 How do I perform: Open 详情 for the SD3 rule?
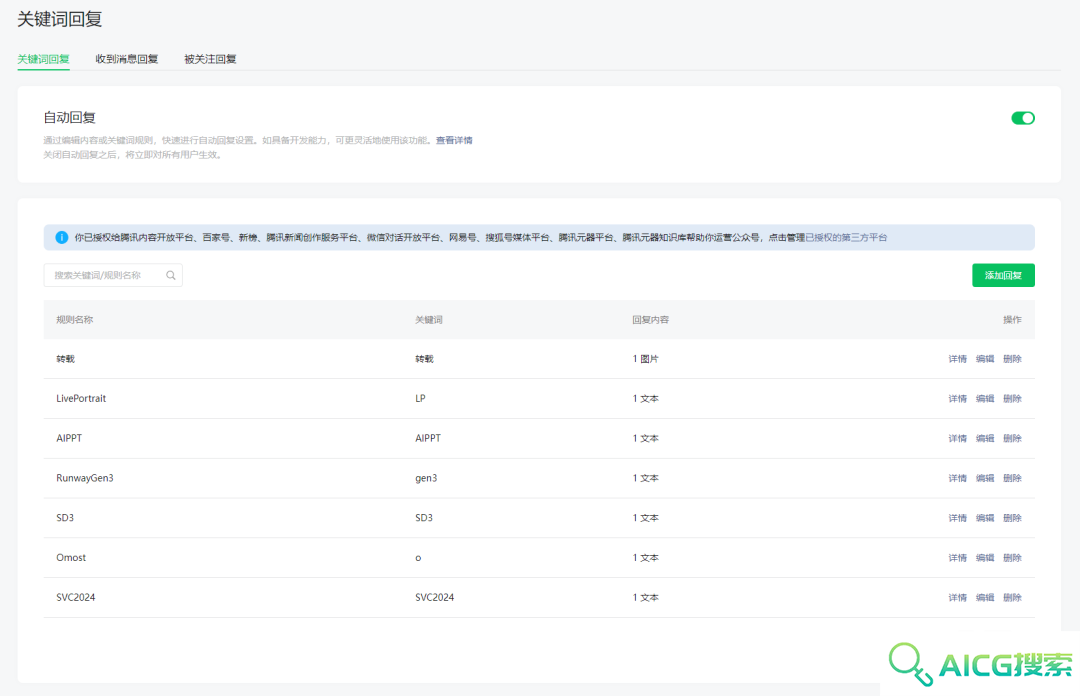click(957, 518)
